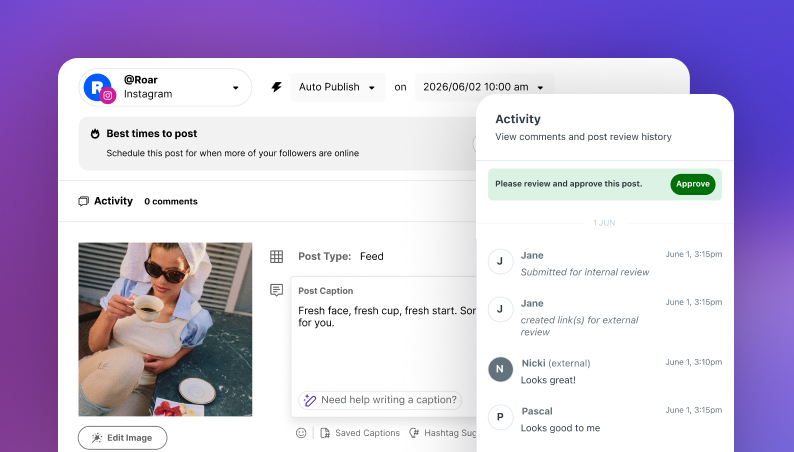
Task: Change the Post Type Feed value
Action: pos(372,257)
